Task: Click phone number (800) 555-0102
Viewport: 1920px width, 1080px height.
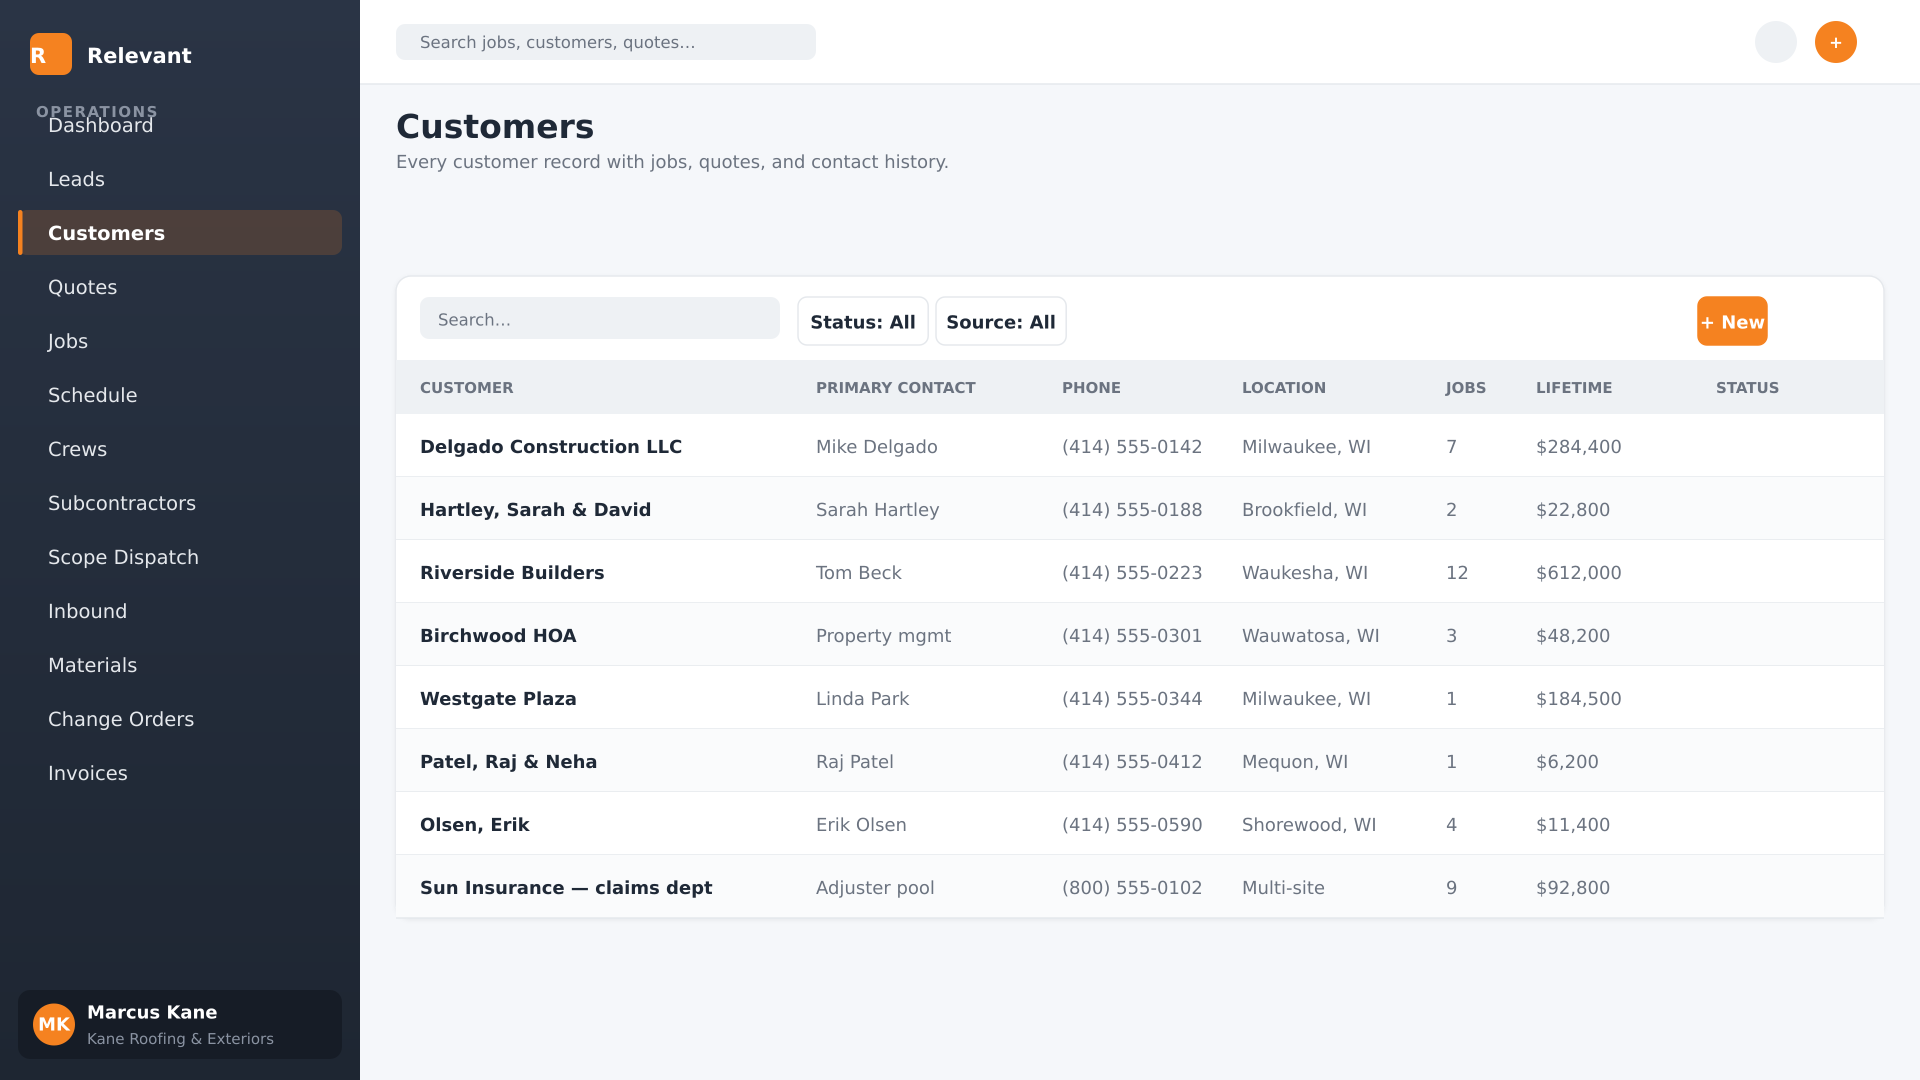Action: pos(1132,888)
